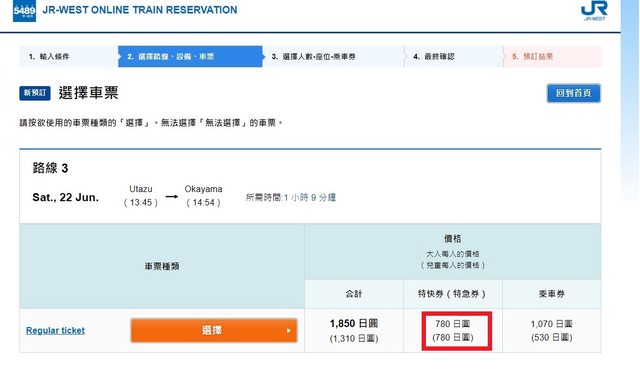Screen dimensions: 640x369
Task: Select step 2 選擇路線、設備、車票 tab
Action: click(190, 56)
